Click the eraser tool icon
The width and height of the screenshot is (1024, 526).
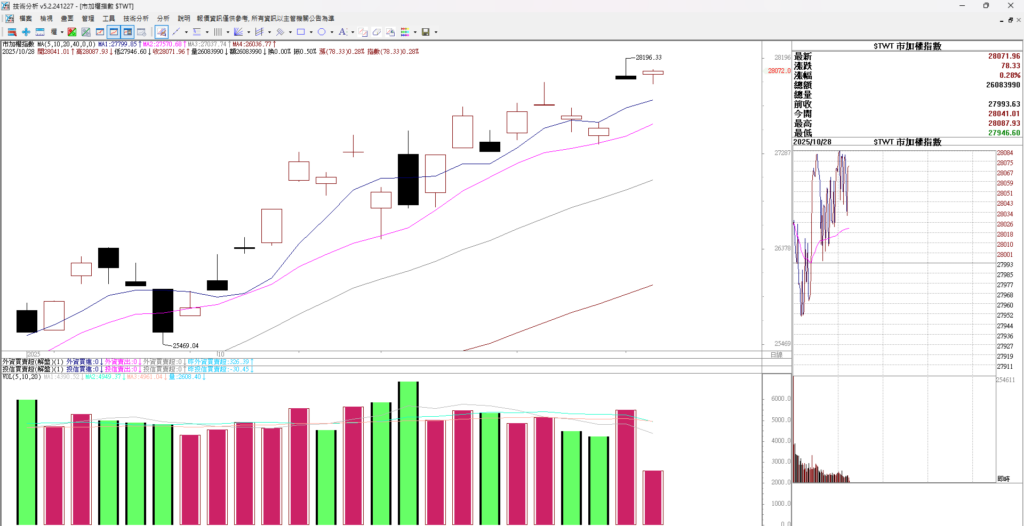click(x=376, y=32)
